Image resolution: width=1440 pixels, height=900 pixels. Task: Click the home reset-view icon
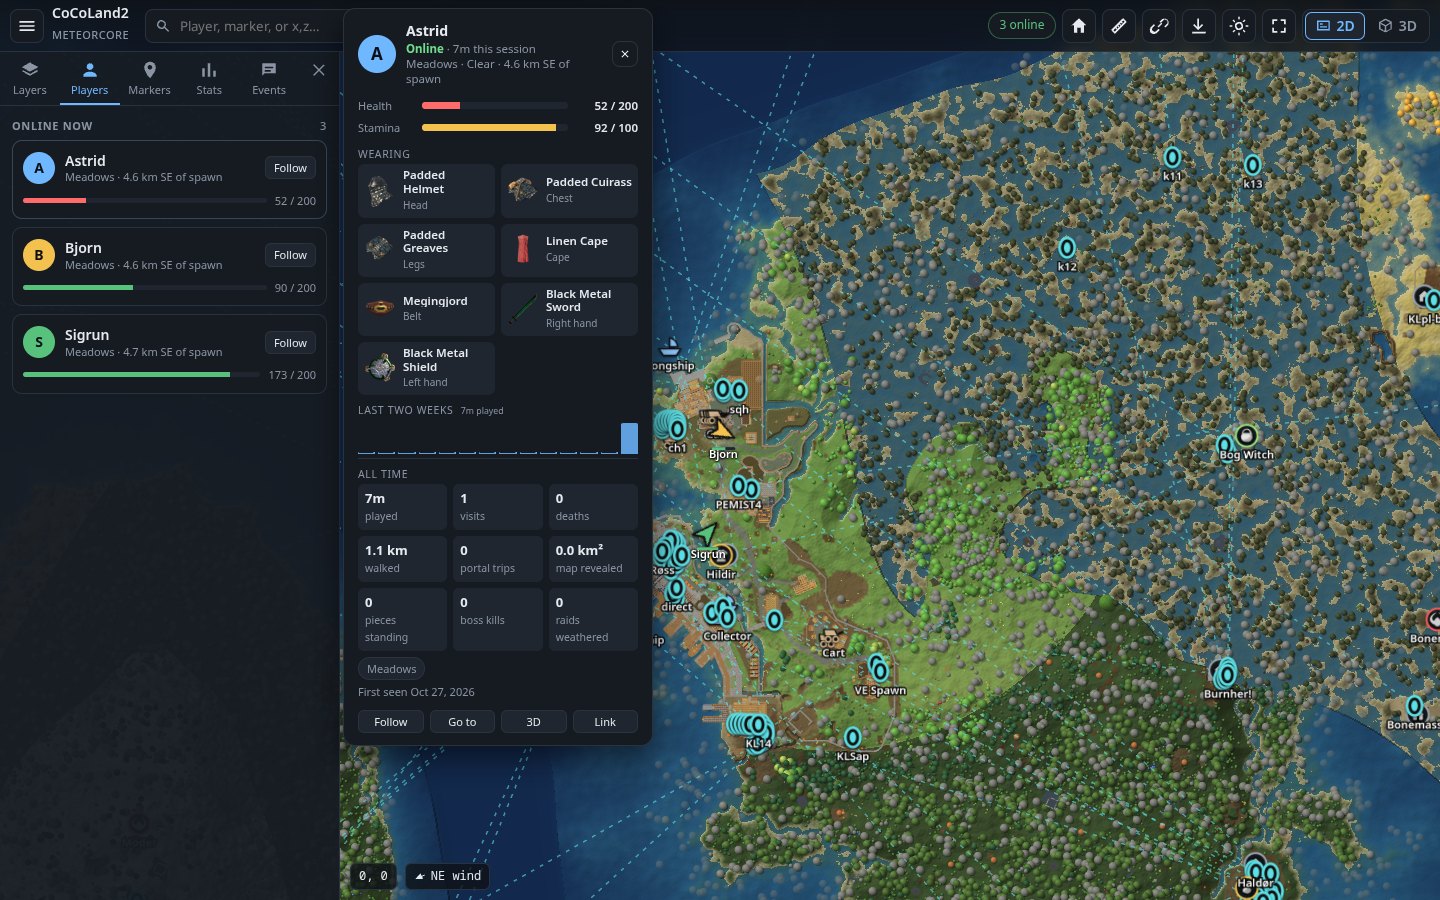click(x=1079, y=26)
